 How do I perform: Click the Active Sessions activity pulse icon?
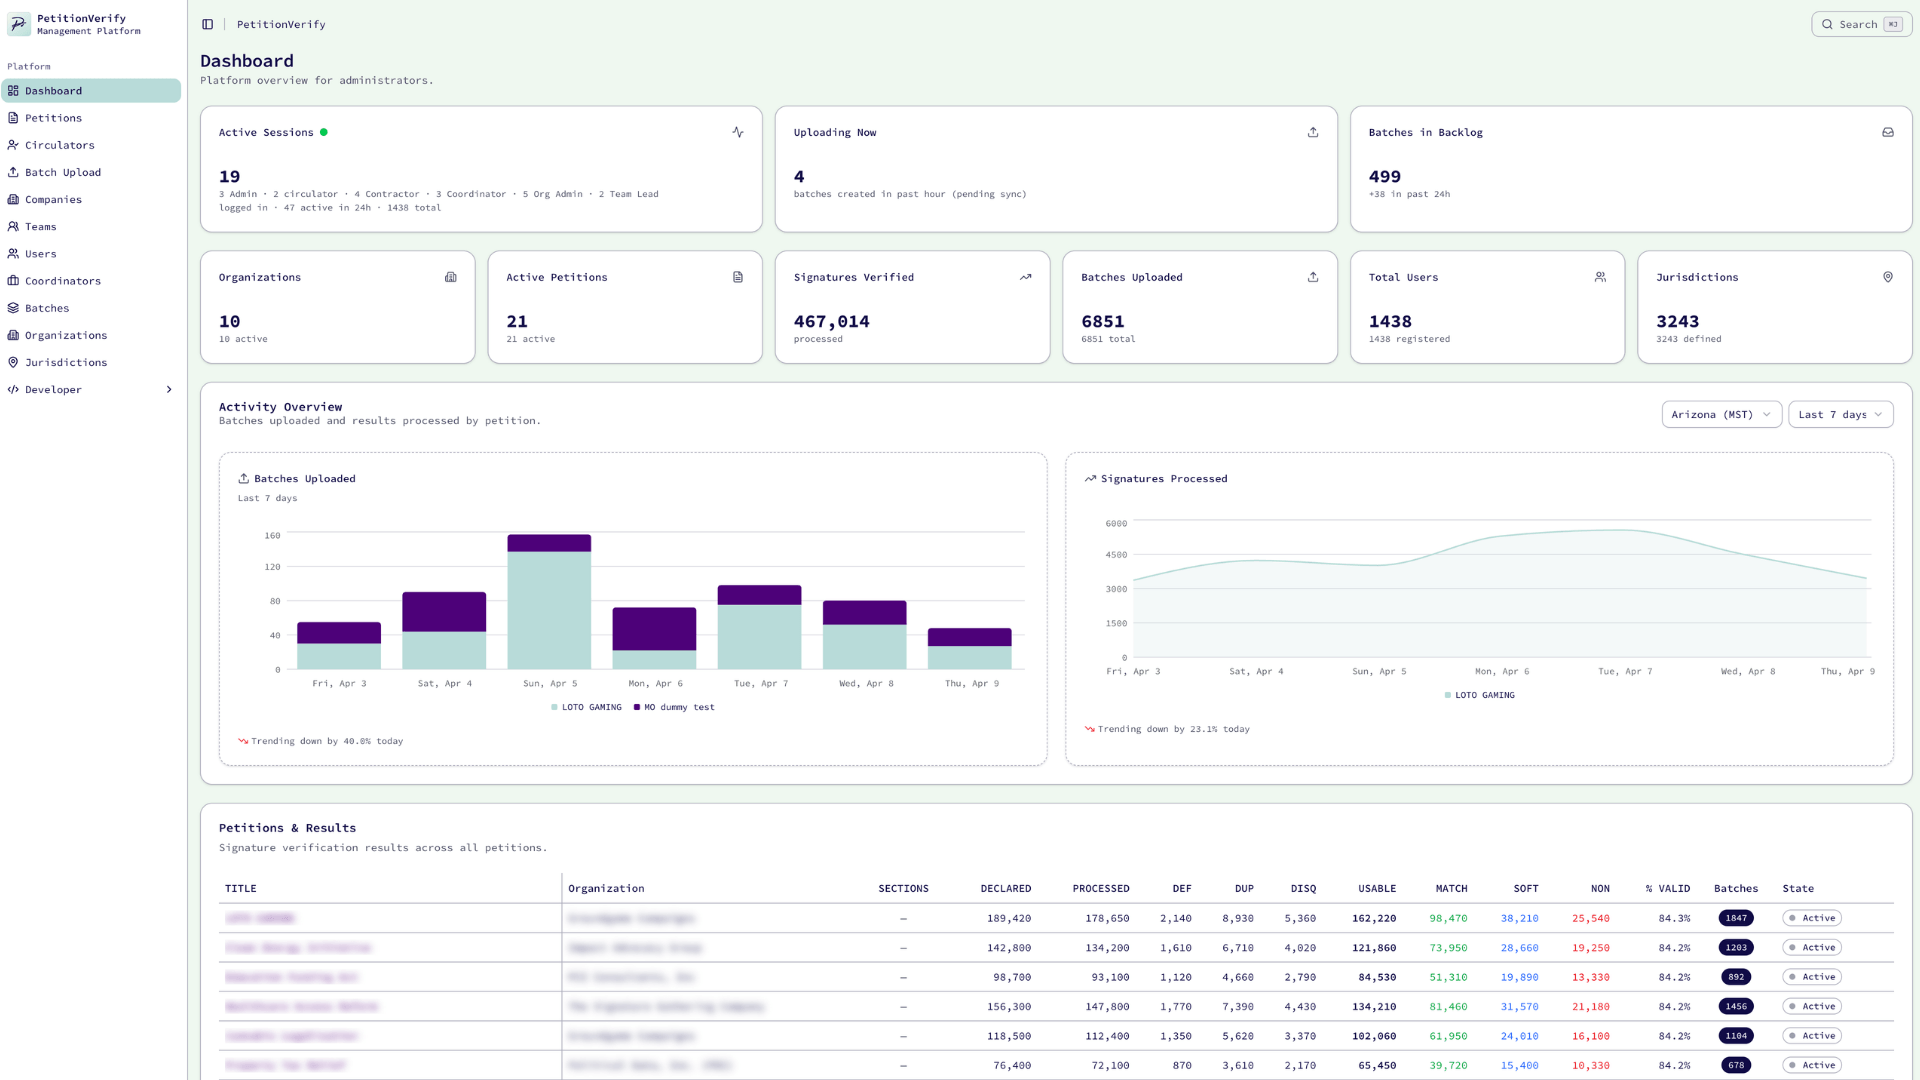tap(738, 132)
